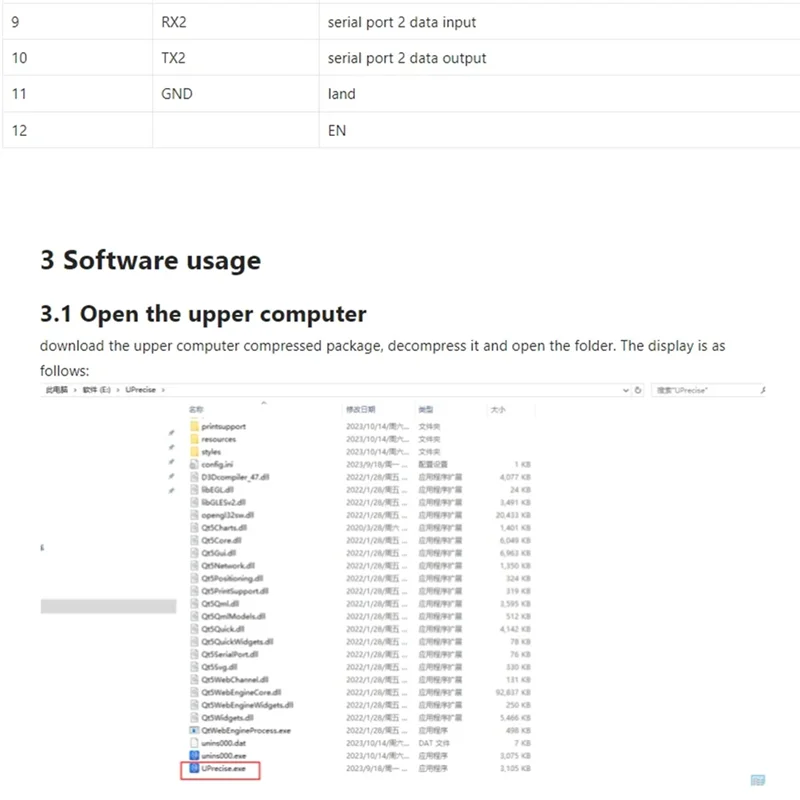This screenshot has height=800, width=800.
Task: Sort files by the 修改日期 column header
Action: click(360, 410)
